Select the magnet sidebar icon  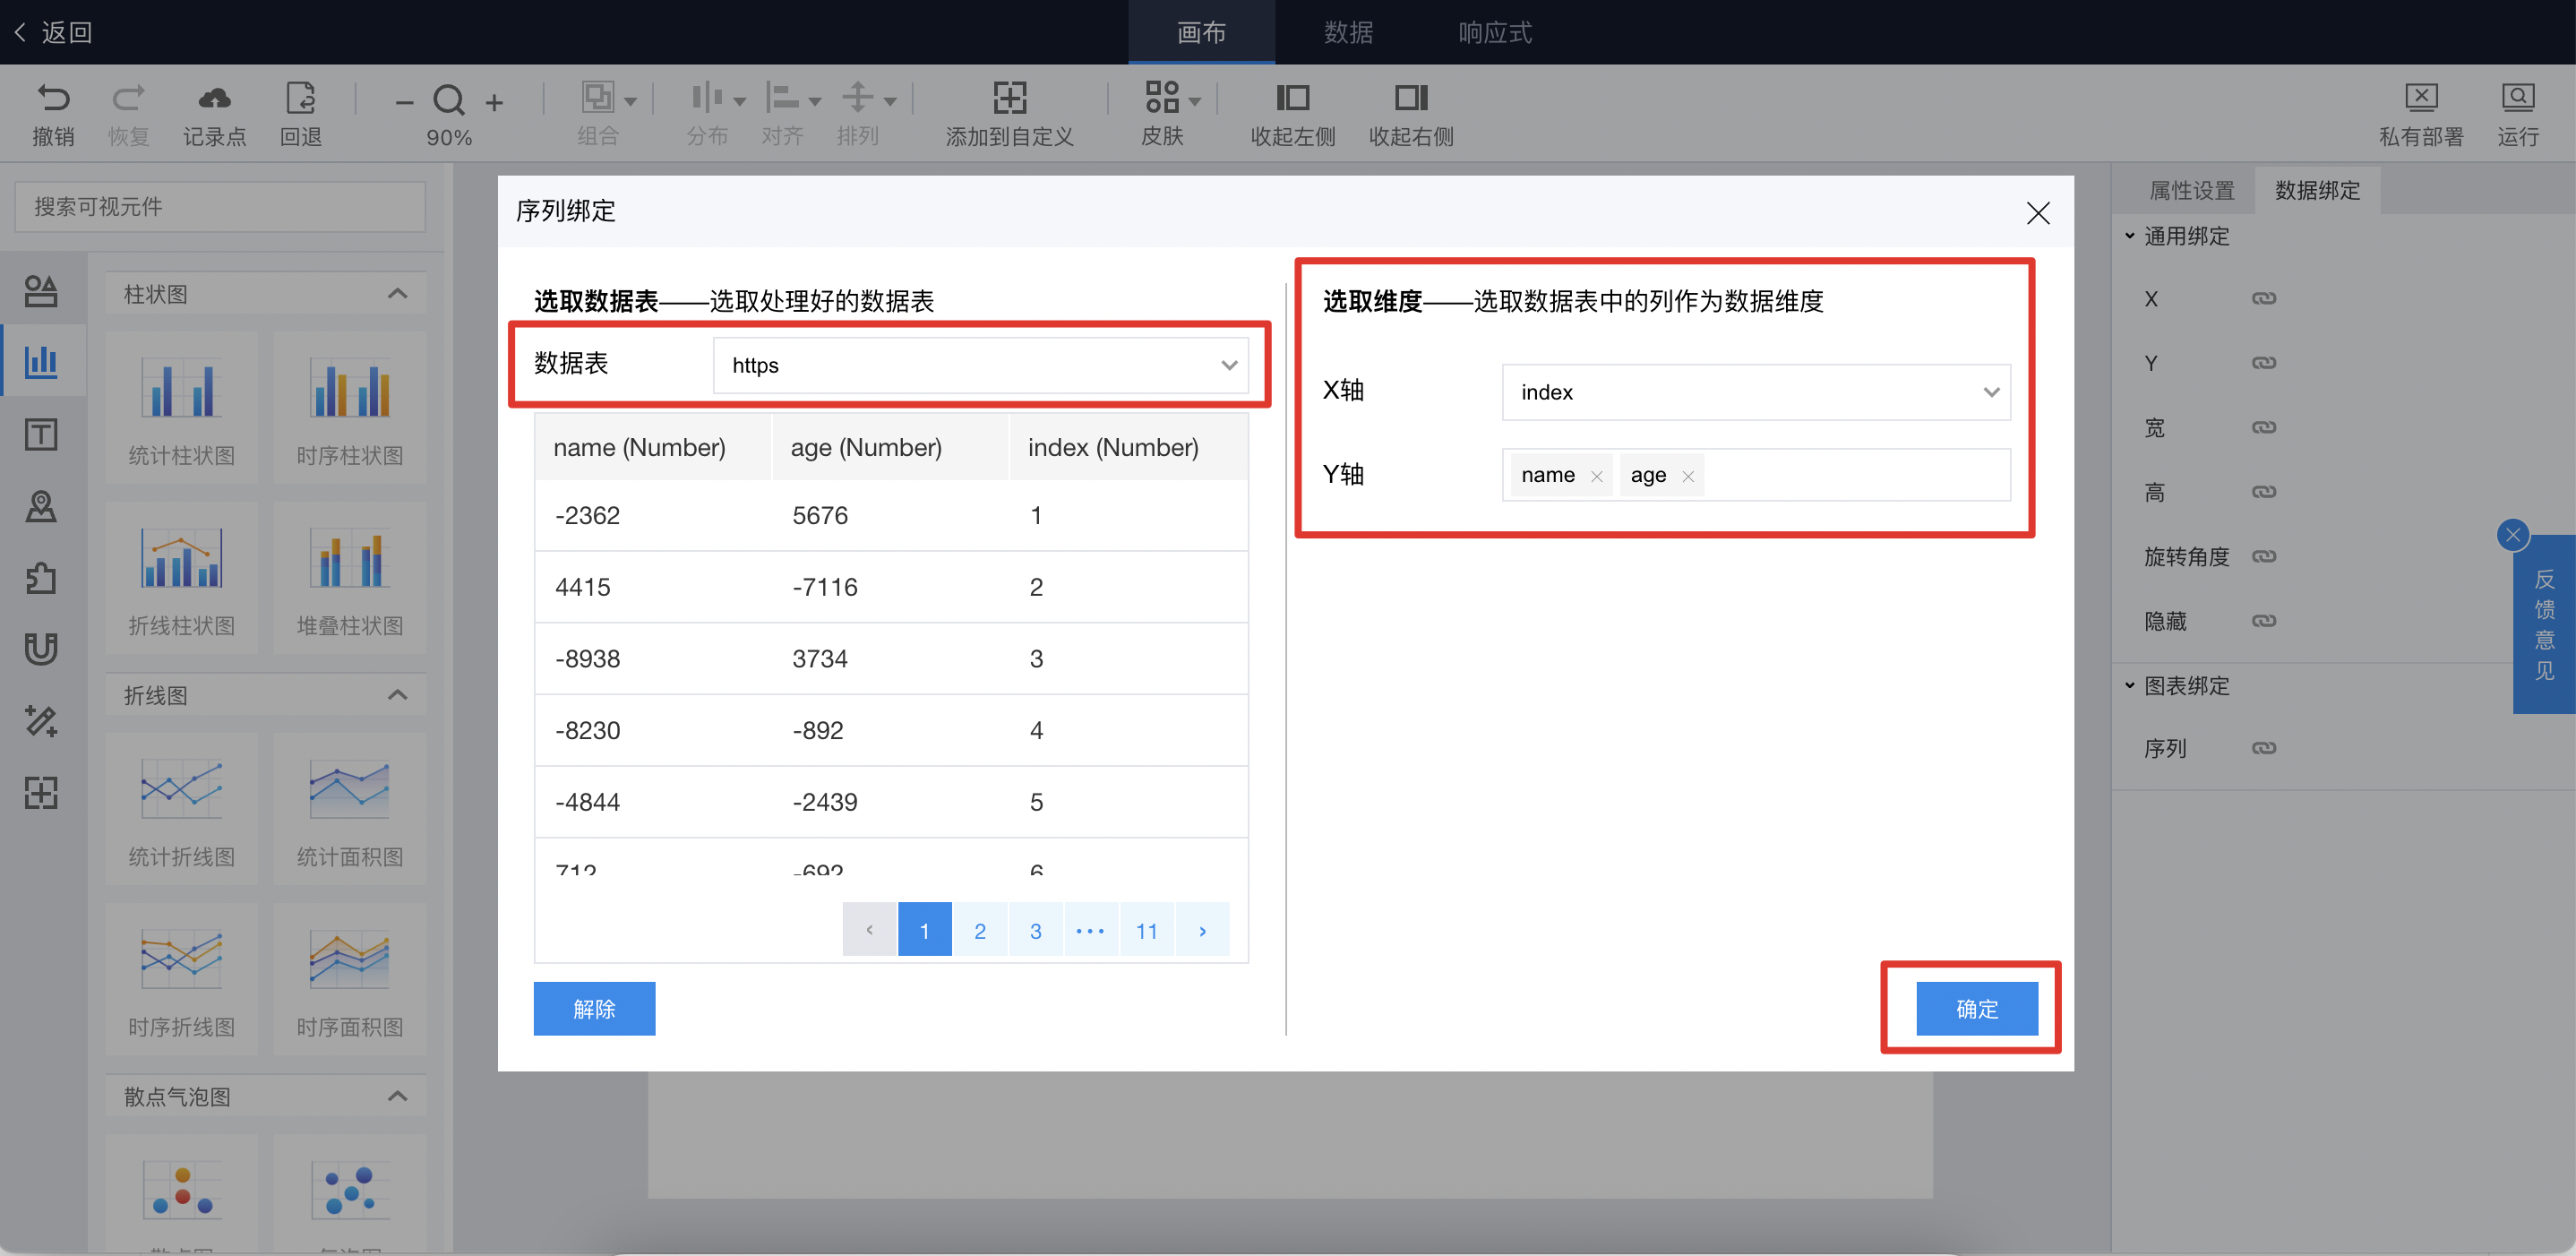(41, 649)
